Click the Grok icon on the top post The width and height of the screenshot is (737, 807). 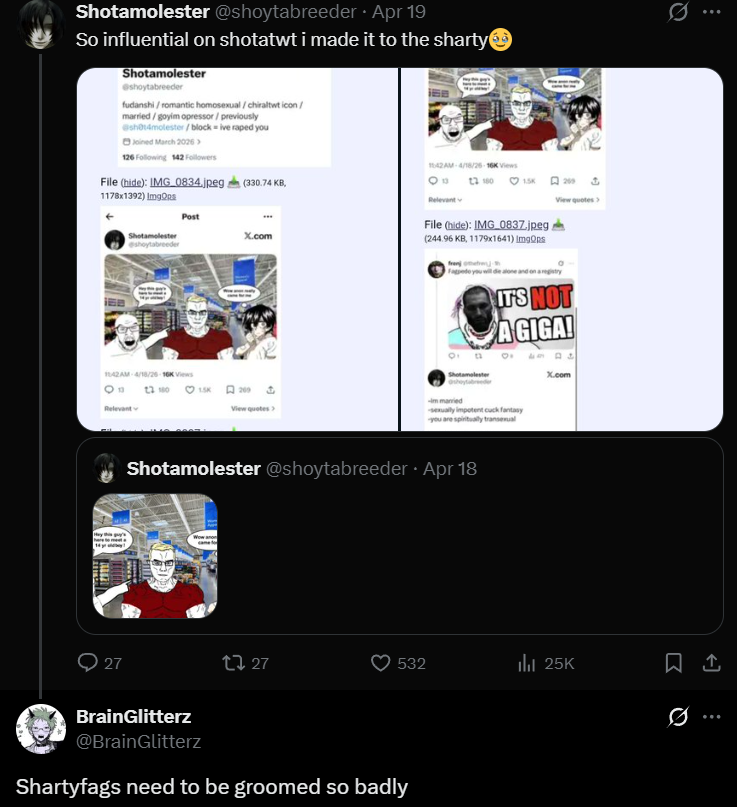[x=677, y=12]
